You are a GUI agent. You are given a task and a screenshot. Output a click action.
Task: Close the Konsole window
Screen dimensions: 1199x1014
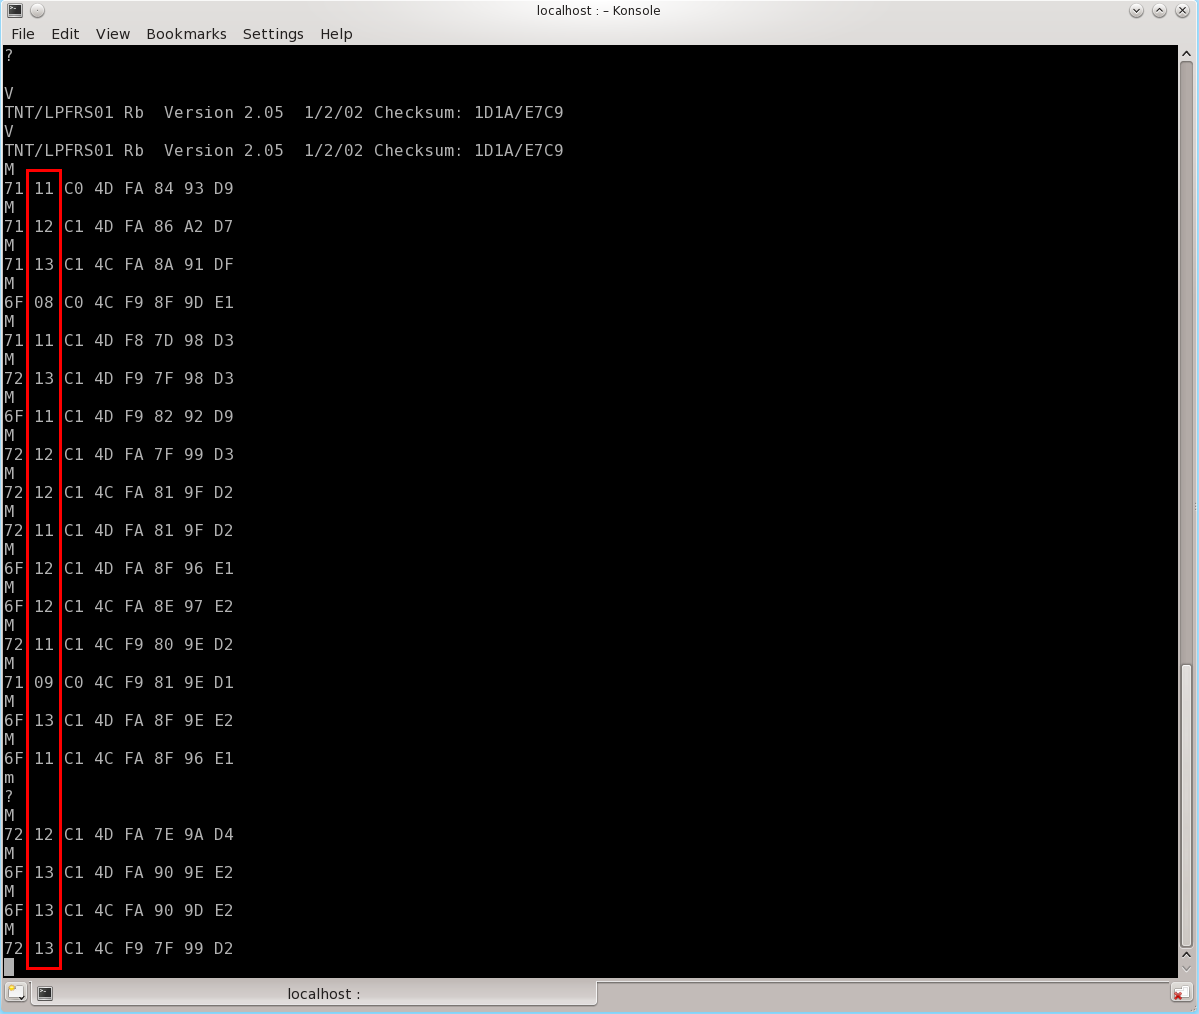(1182, 11)
